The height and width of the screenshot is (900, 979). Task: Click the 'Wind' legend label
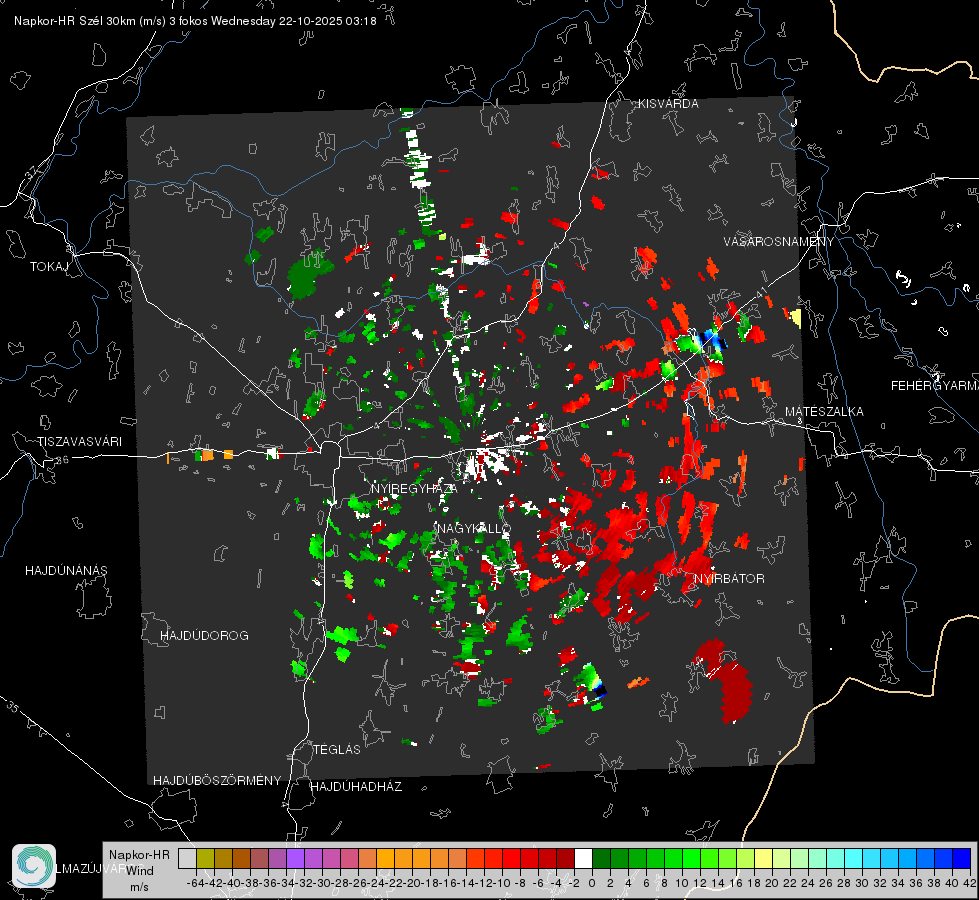[x=140, y=871]
